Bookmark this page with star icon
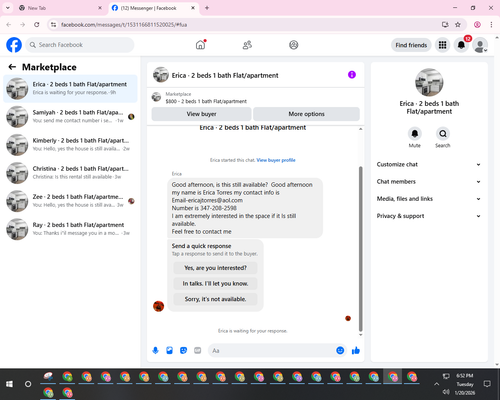The image size is (500, 400). tap(458, 25)
